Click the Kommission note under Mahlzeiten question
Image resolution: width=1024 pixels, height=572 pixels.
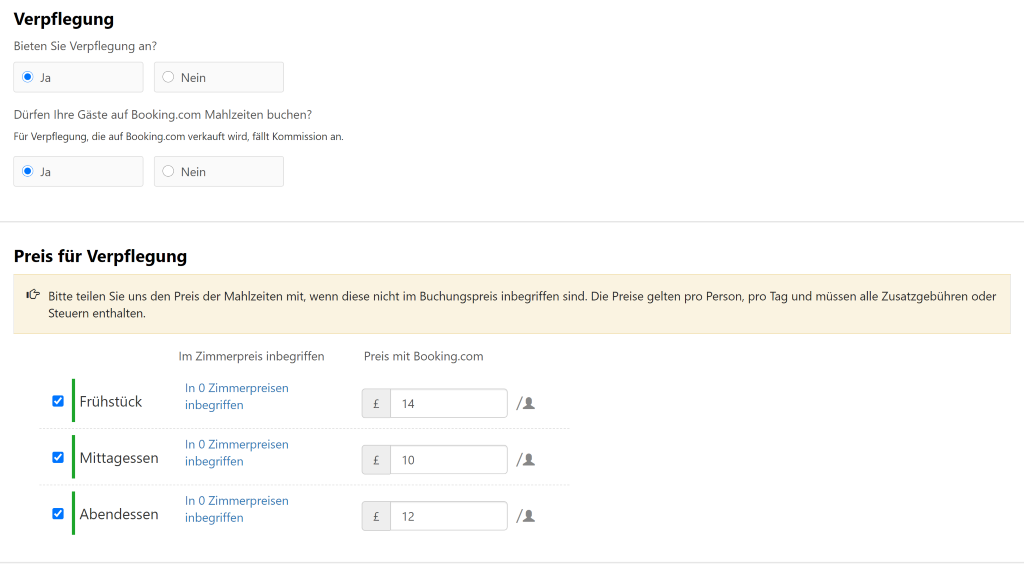pos(178,136)
